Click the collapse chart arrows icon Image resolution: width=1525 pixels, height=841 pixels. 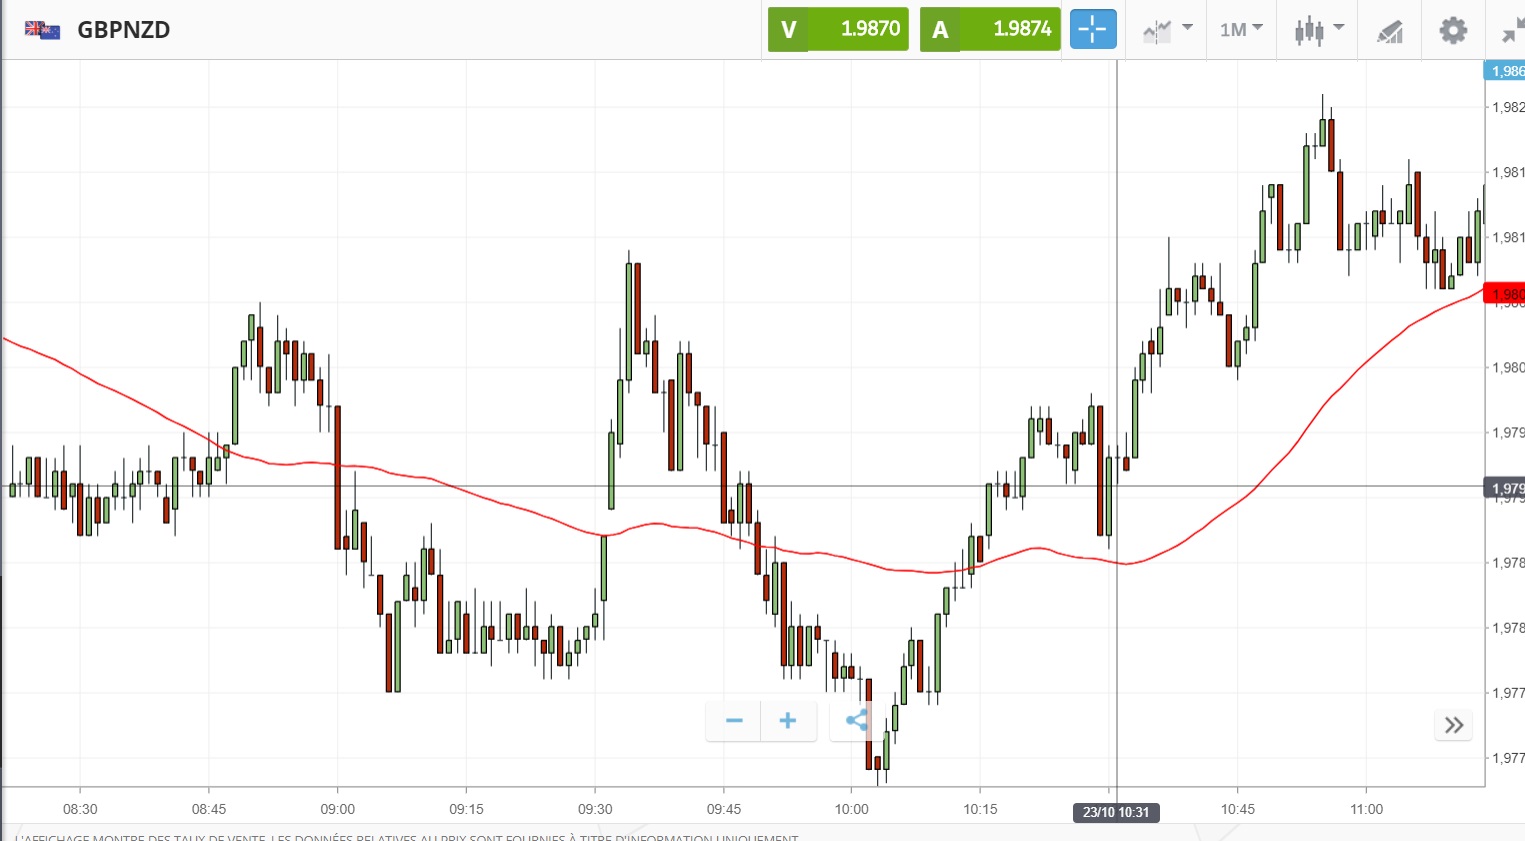[1512, 31]
